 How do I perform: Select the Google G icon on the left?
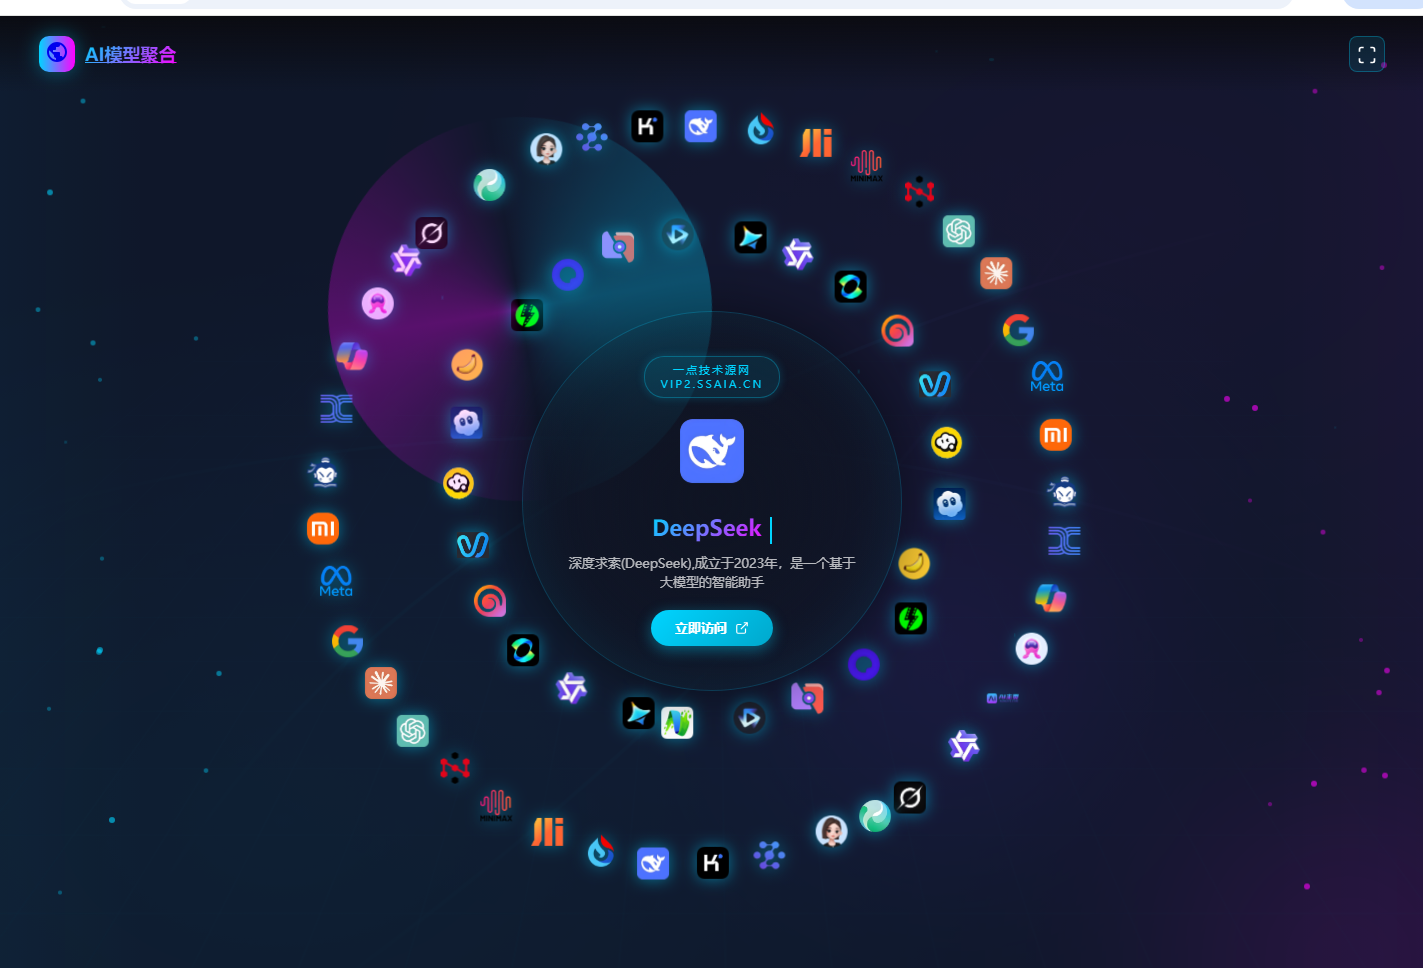(x=347, y=641)
